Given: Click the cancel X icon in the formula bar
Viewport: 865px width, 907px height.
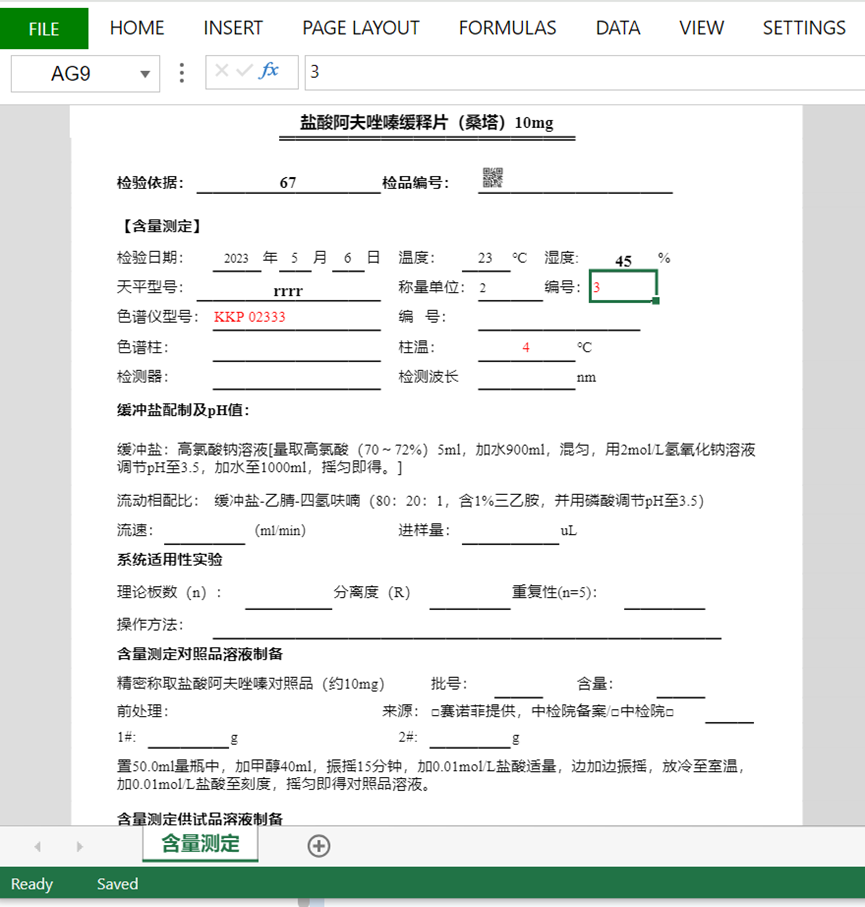Looking at the screenshot, I should 222,72.
